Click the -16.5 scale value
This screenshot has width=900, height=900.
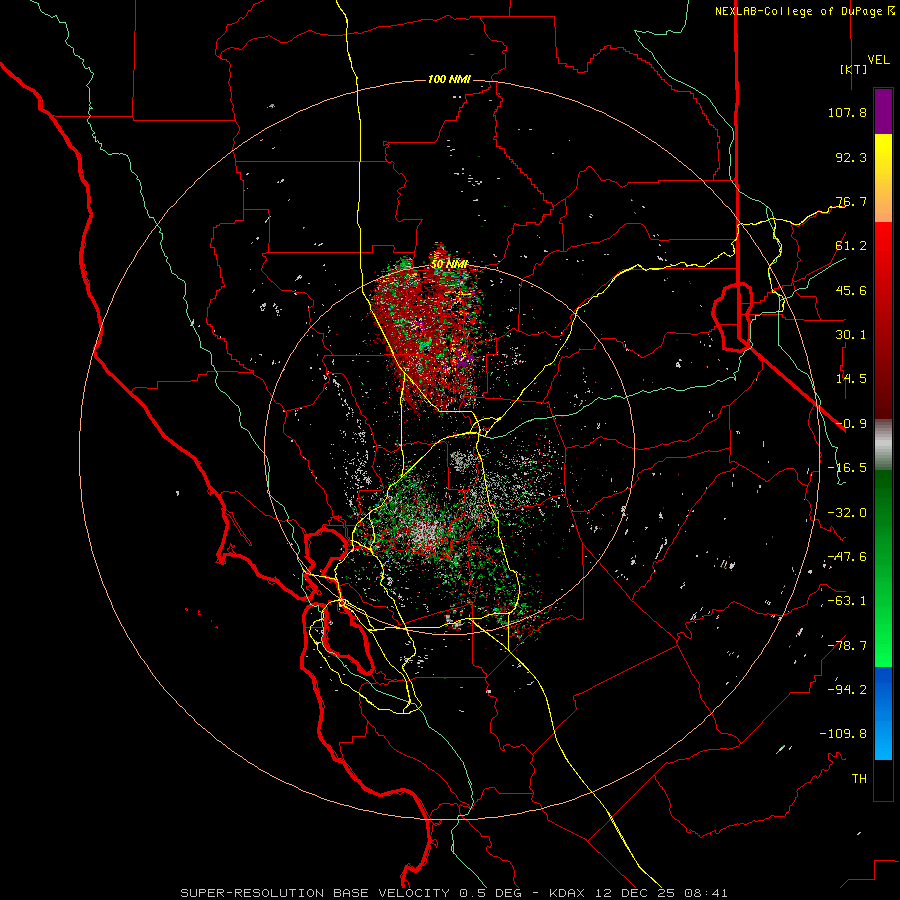point(847,468)
